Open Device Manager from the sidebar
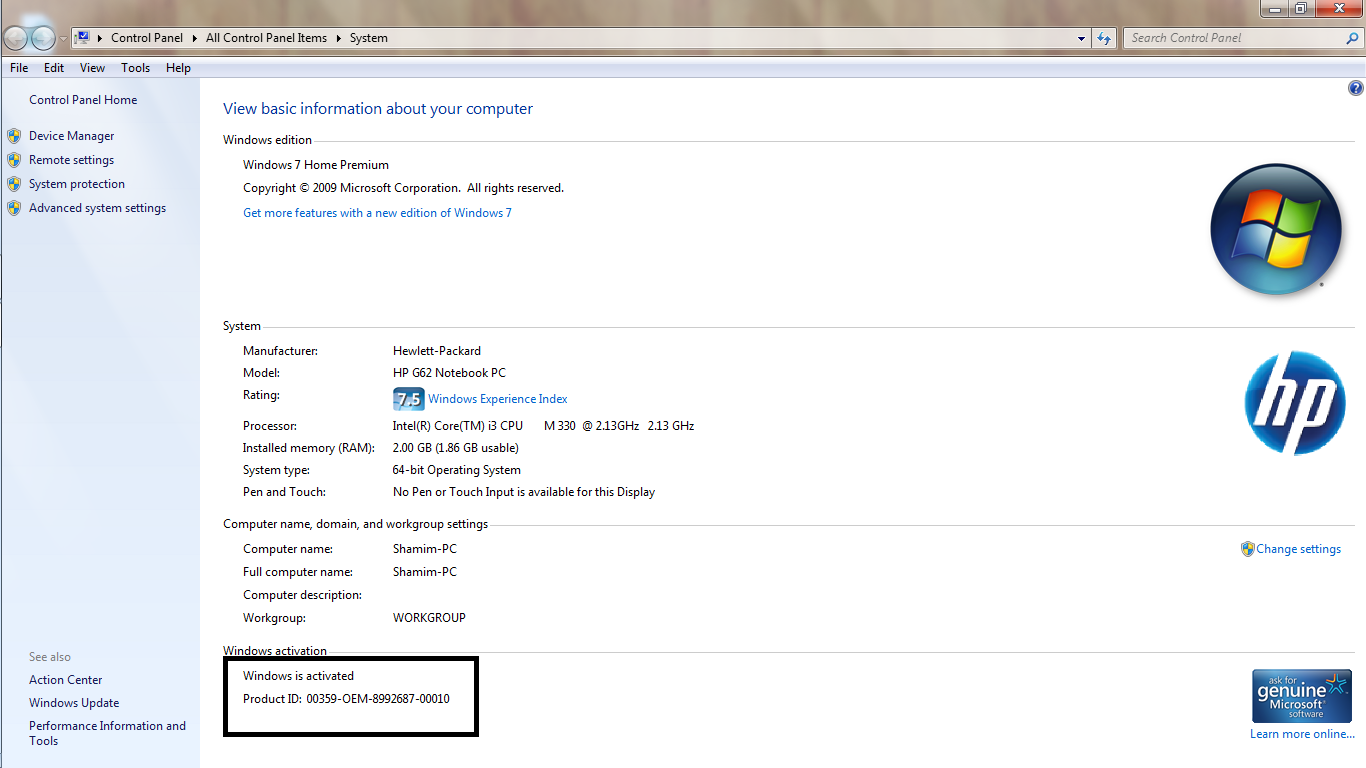The width and height of the screenshot is (1366, 768). click(x=71, y=135)
